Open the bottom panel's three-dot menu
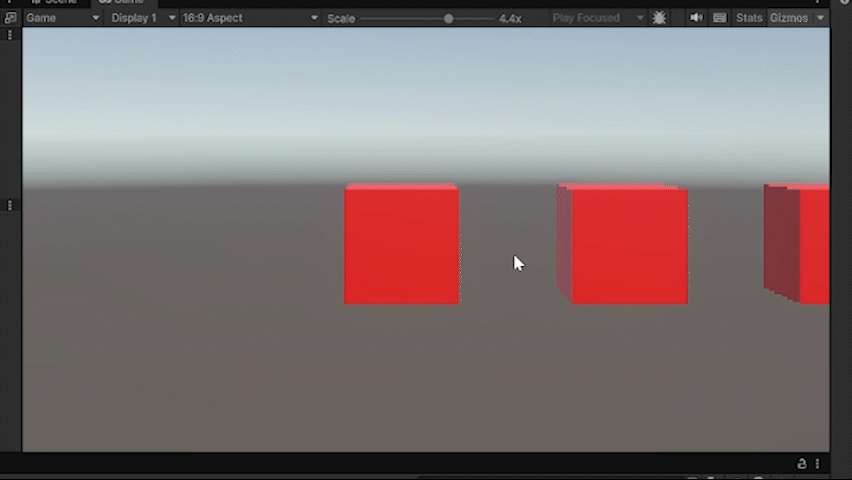This screenshot has height=480, width=852. tap(818, 464)
